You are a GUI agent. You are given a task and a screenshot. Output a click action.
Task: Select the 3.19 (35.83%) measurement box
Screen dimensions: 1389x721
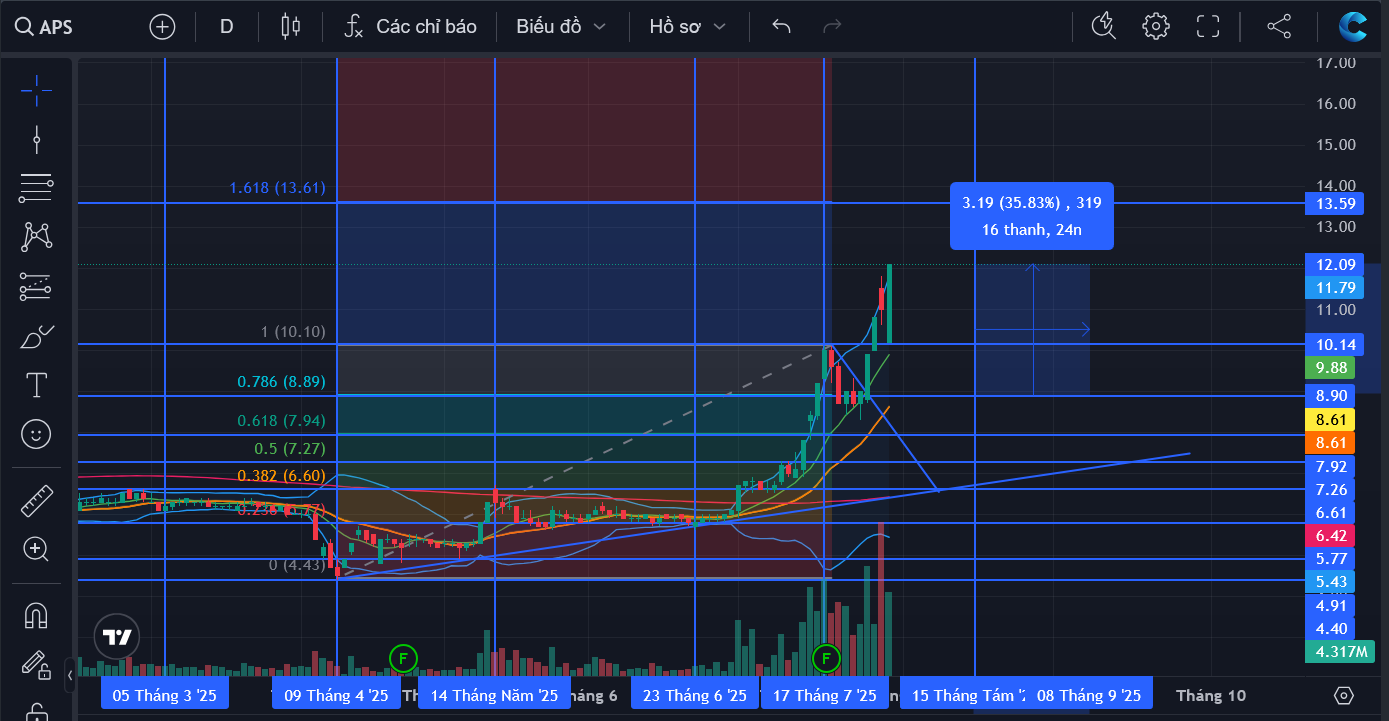(x=1032, y=217)
